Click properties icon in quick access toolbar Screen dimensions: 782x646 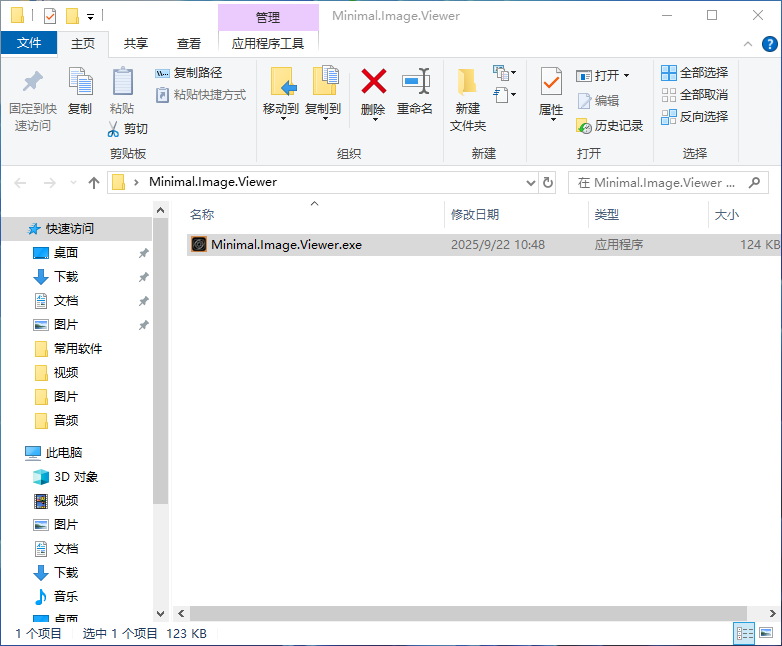coord(50,15)
